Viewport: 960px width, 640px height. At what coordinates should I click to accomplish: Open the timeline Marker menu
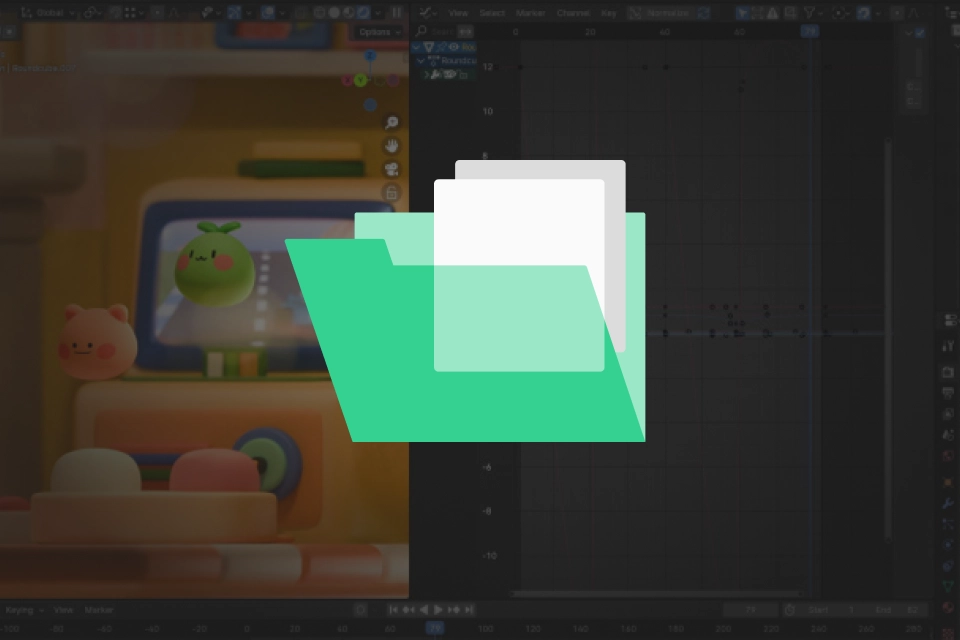[99, 610]
